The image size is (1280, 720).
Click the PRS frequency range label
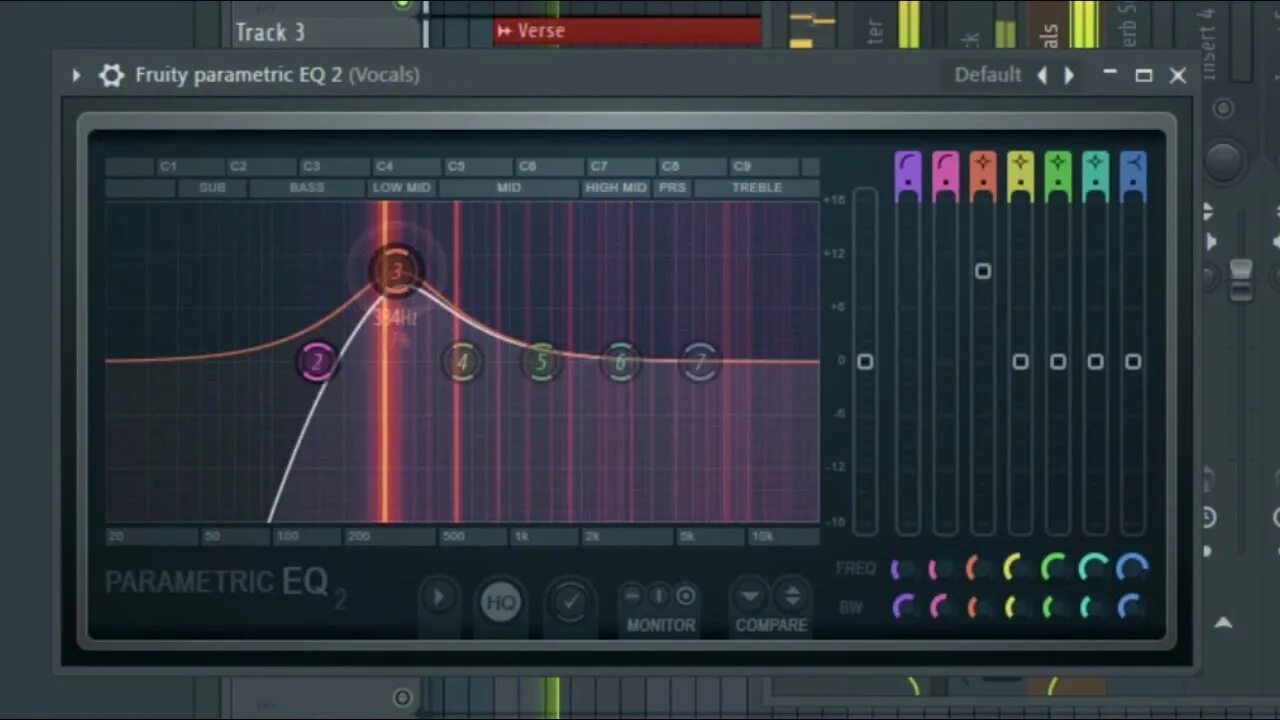tap(673, 188)
